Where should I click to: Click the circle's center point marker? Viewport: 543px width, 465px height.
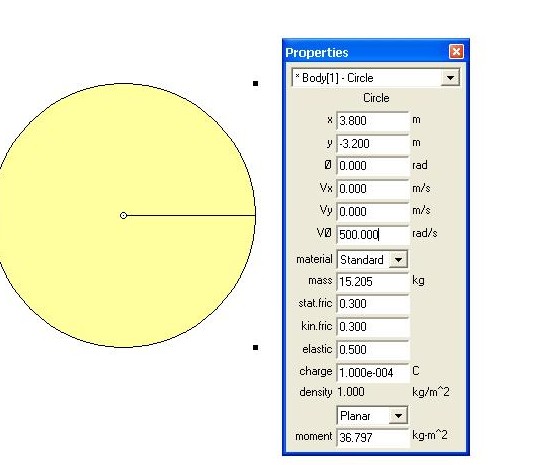123,216
